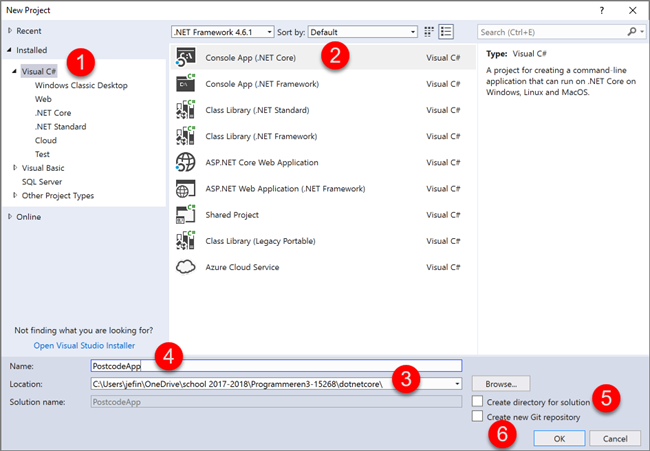650x451 pixels.
Task: Select the Console App (.NET Framework) icon
Action: [186, 83]
